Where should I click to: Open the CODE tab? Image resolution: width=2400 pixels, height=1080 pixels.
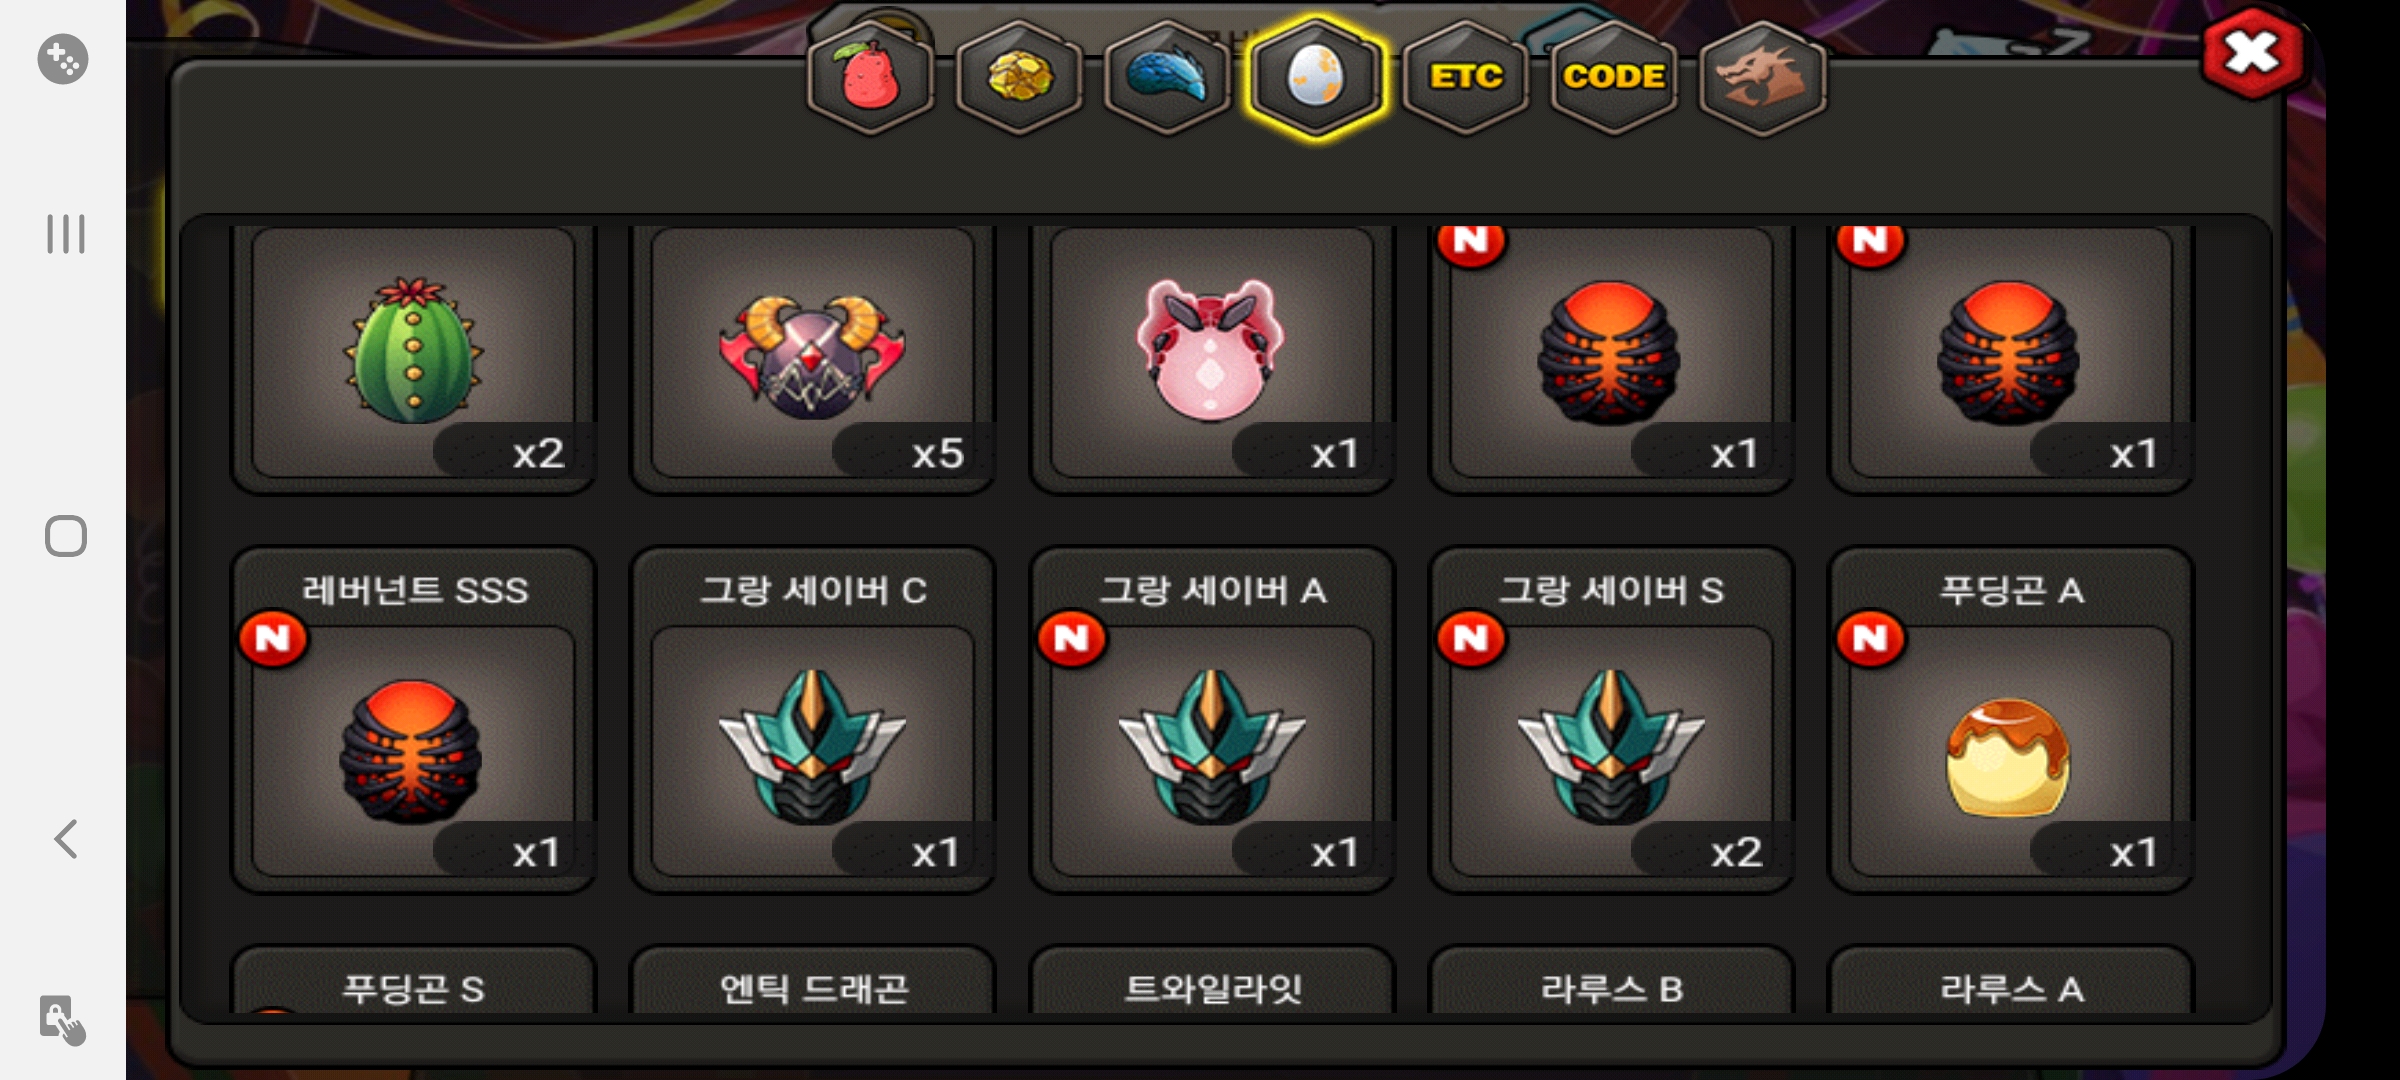coord(1613,78)
